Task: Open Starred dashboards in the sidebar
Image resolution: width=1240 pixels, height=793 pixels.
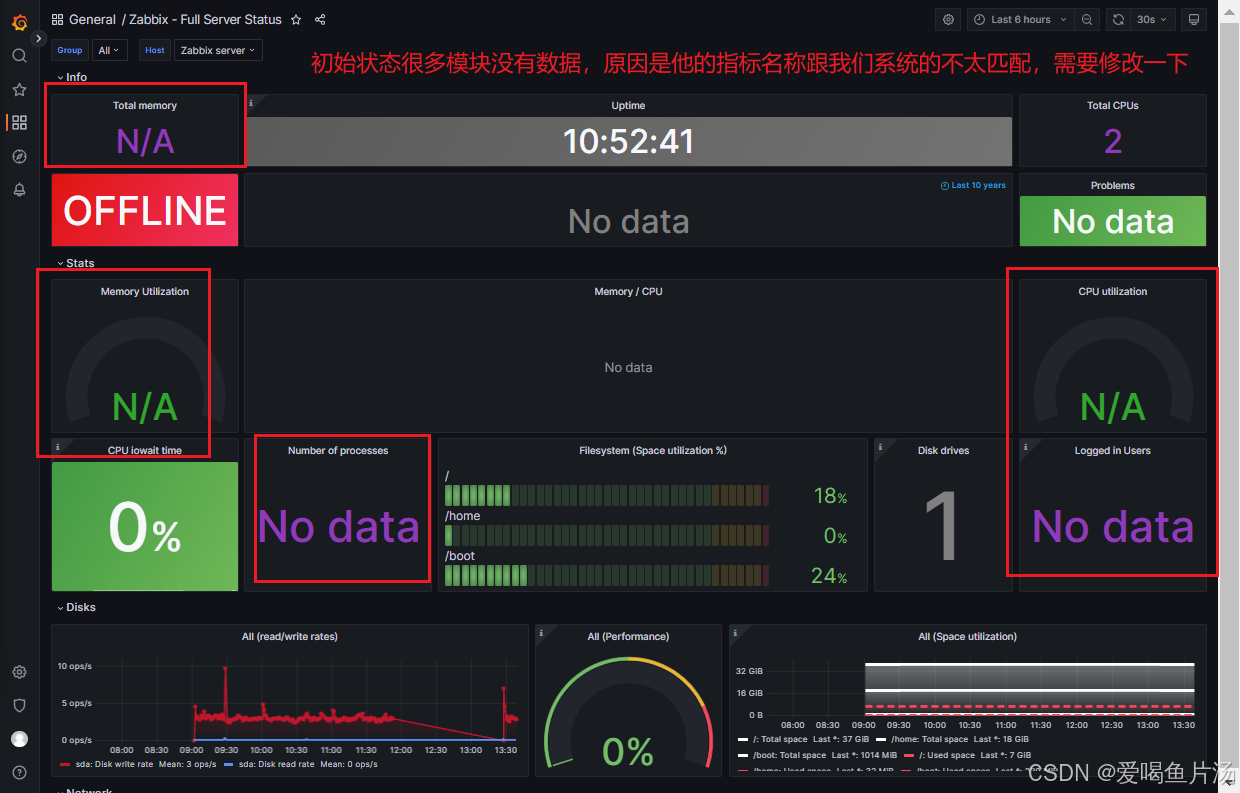Action: [x=19, y=89]
